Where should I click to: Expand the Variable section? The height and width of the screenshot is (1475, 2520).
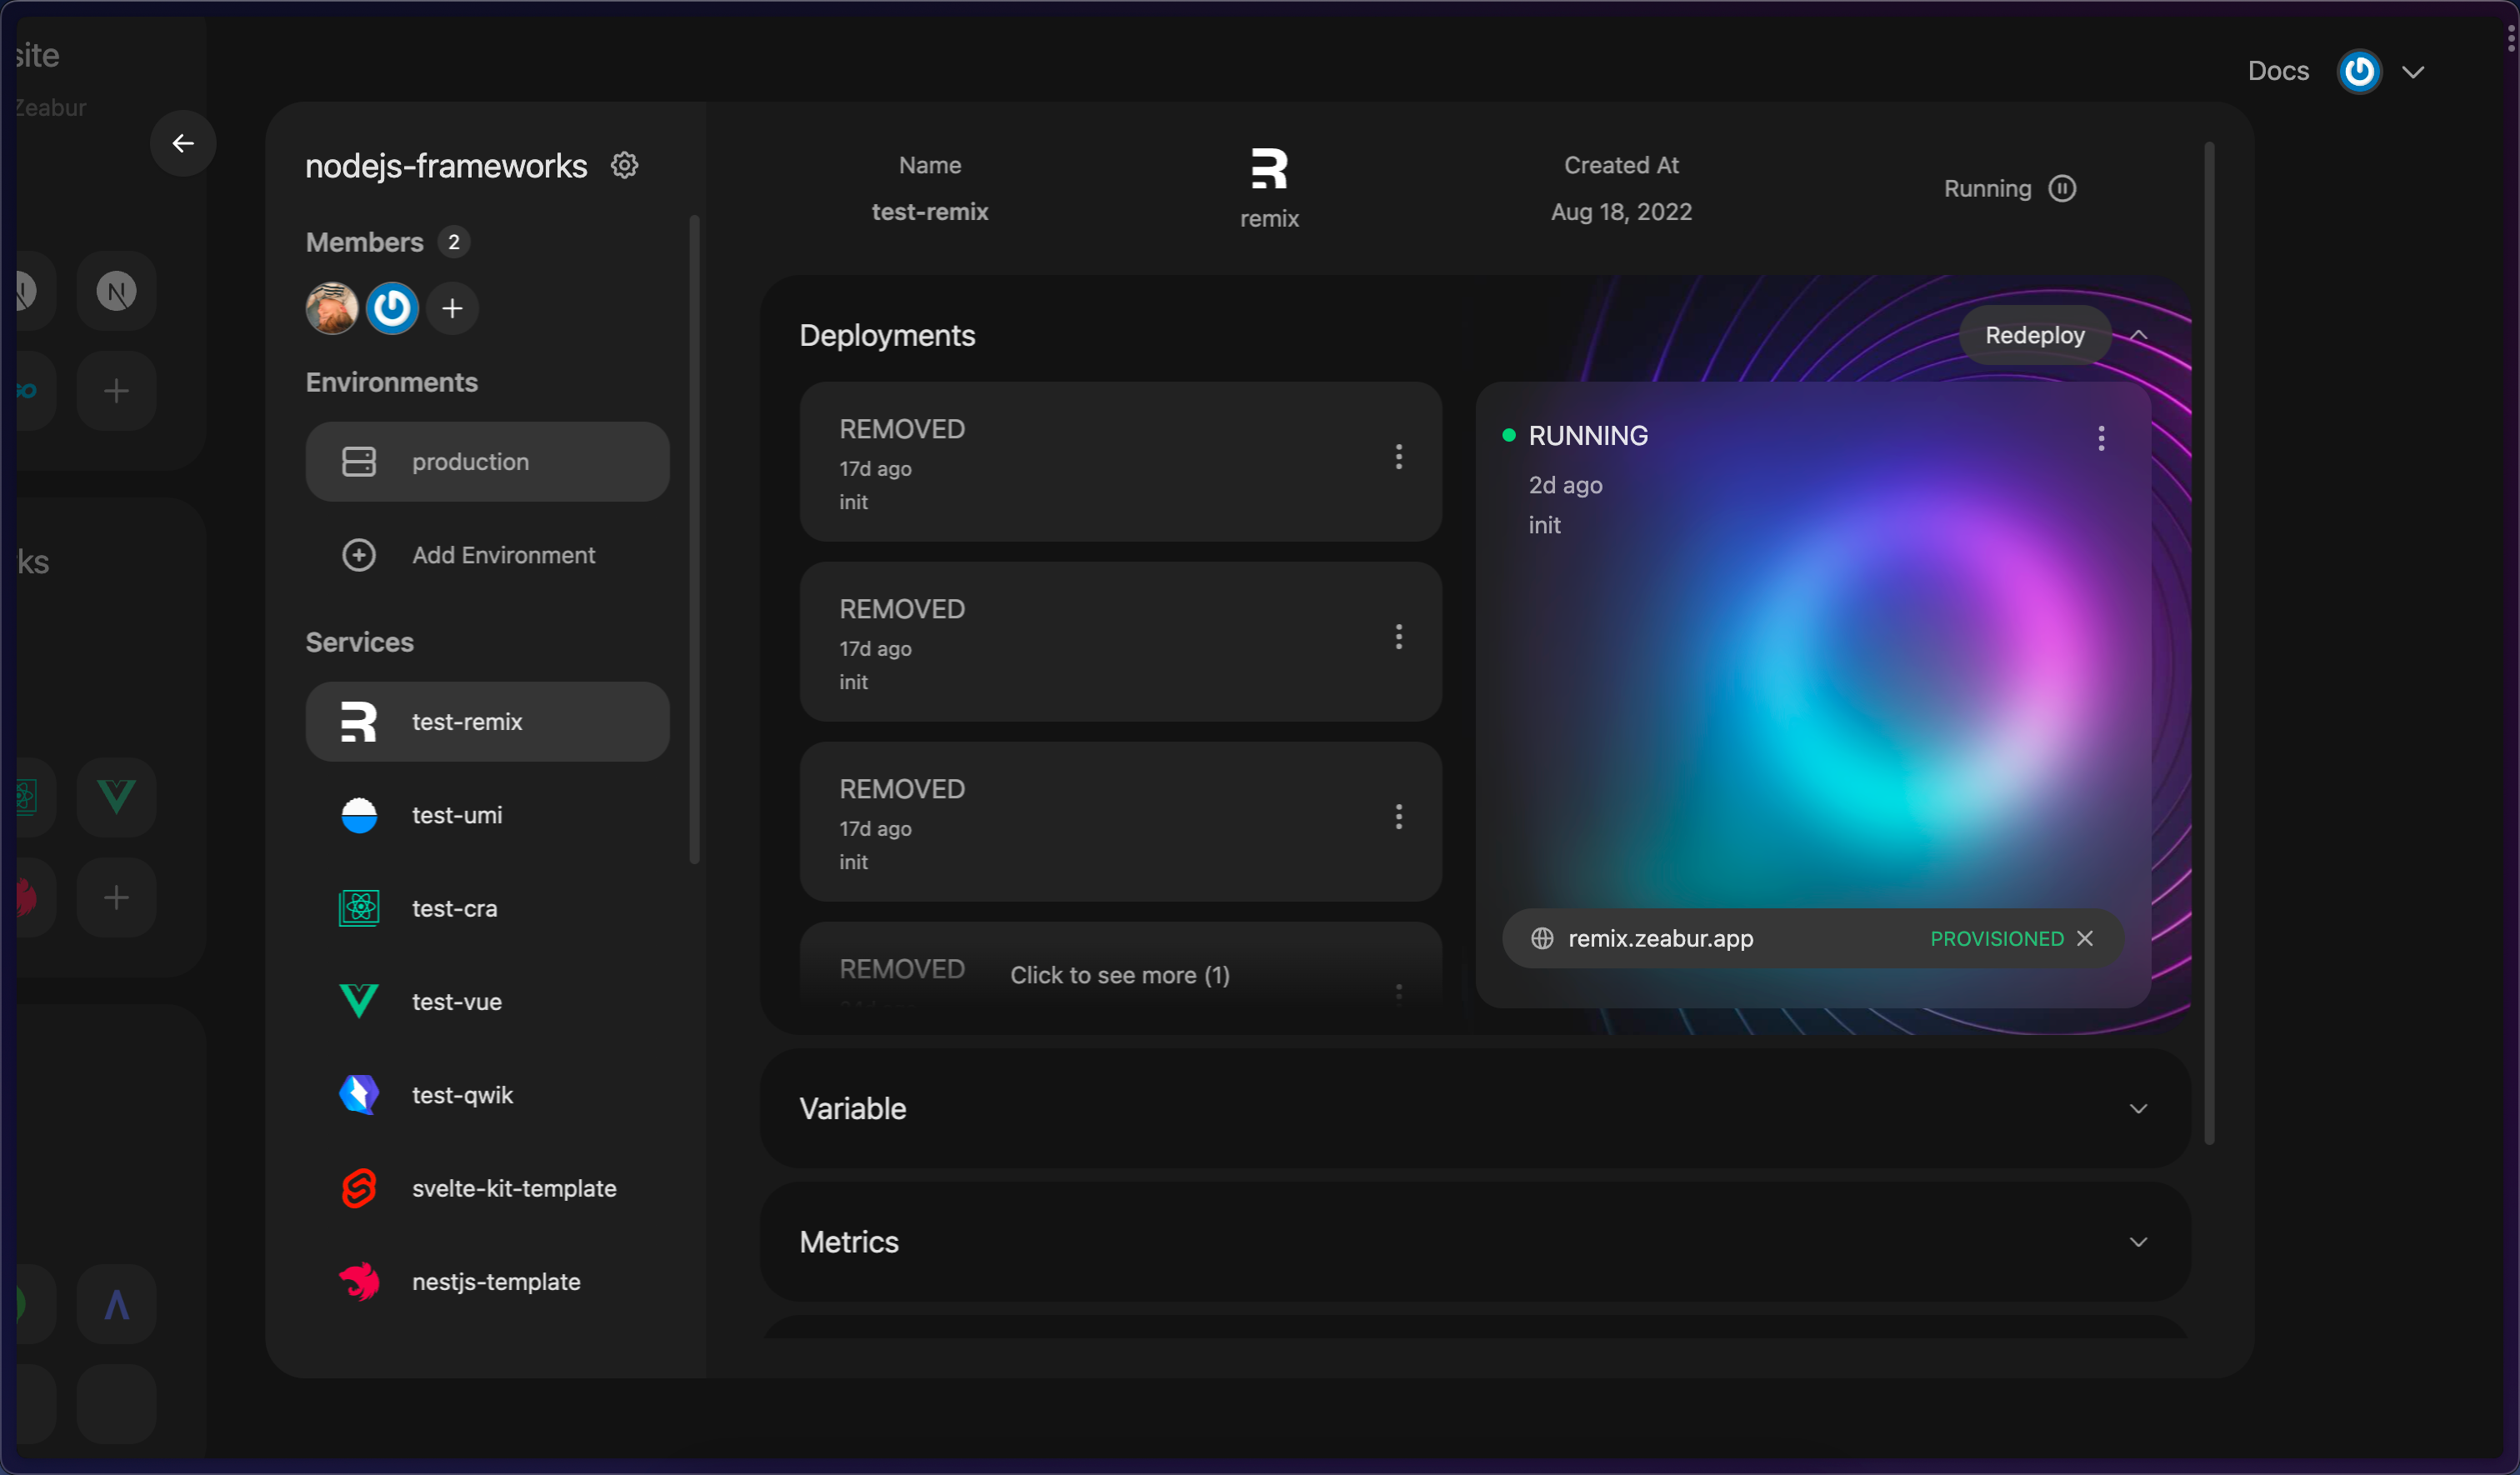click(2138, 1108)
